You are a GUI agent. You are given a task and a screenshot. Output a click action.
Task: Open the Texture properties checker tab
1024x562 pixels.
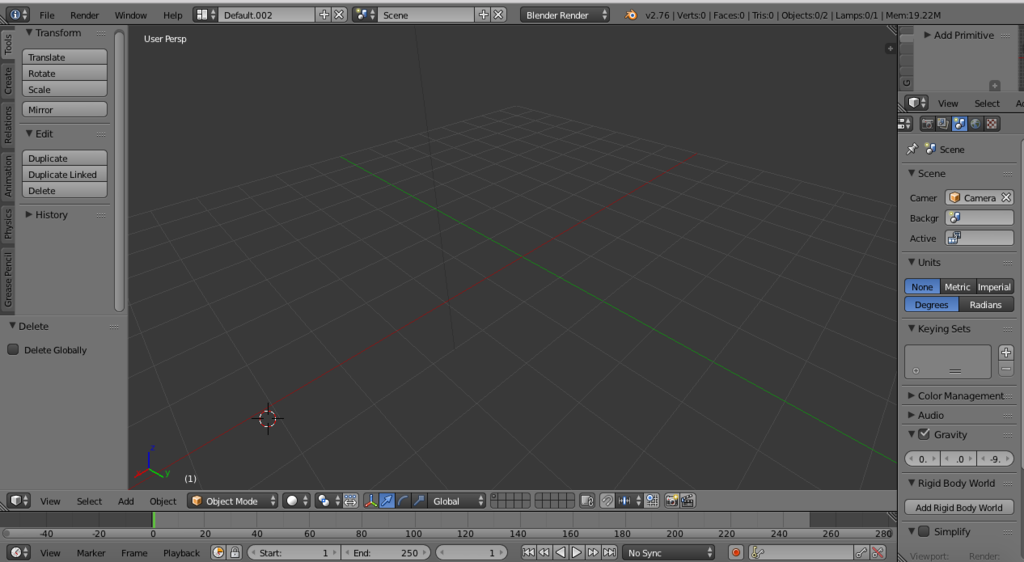(992, 123)
